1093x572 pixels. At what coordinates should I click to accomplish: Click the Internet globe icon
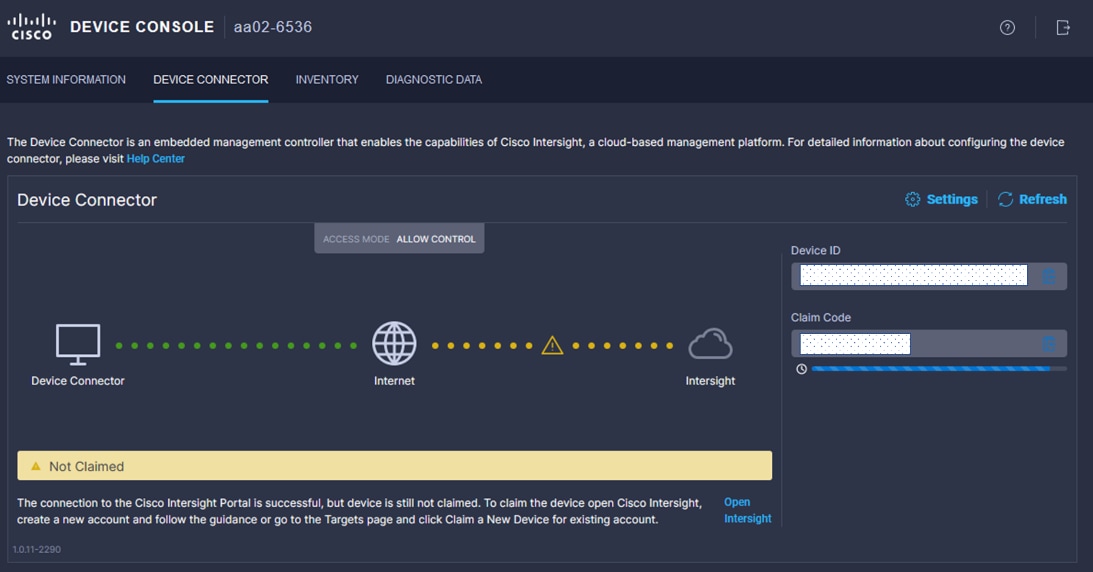point(394,343)
